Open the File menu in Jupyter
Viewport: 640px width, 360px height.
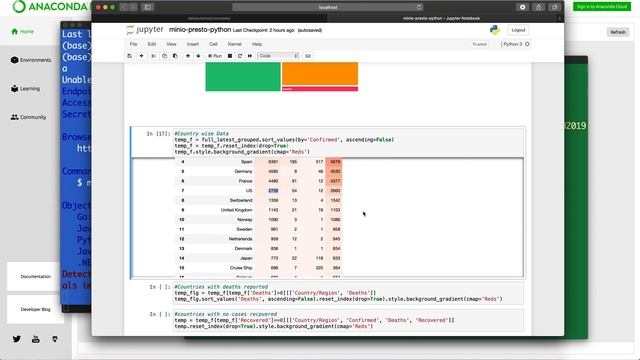(x=133, y=44)
